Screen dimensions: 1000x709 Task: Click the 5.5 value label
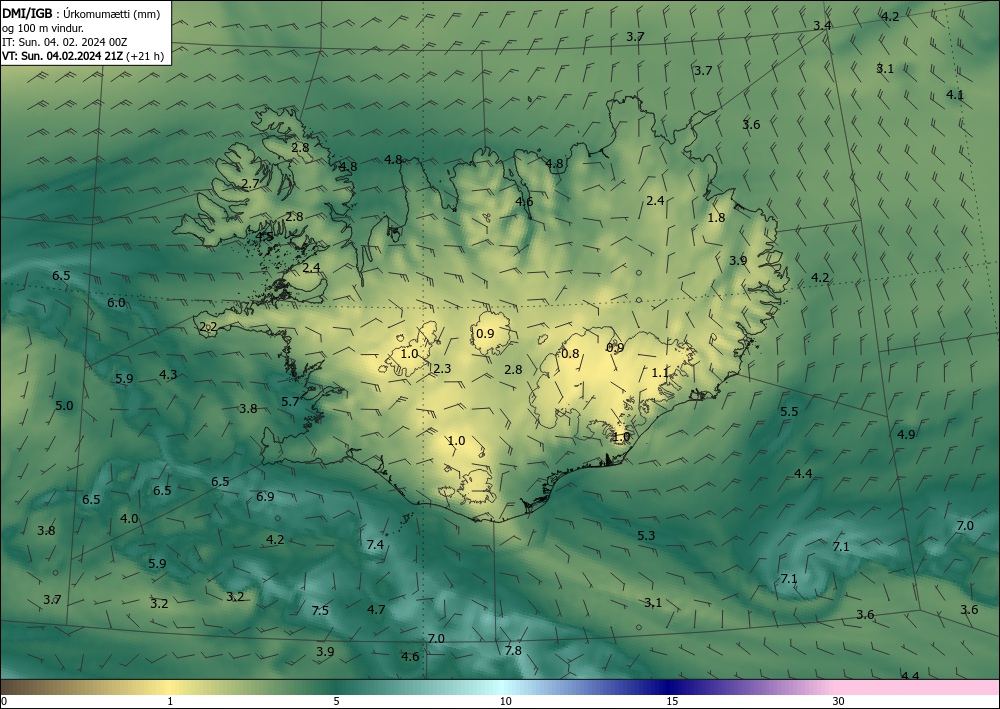pyautogui.click(x=789, y=411)
